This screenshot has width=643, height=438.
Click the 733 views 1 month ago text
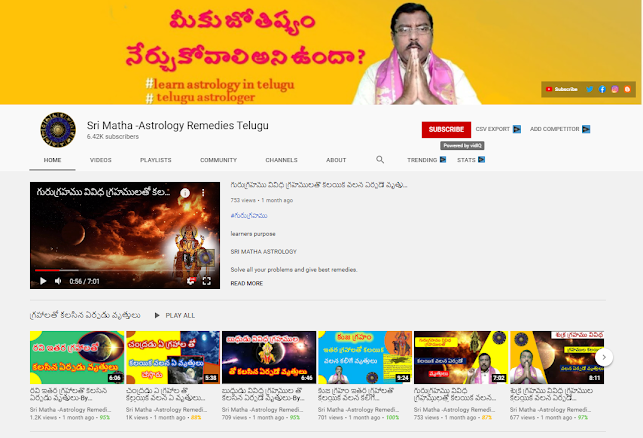[x=262, y=200]
